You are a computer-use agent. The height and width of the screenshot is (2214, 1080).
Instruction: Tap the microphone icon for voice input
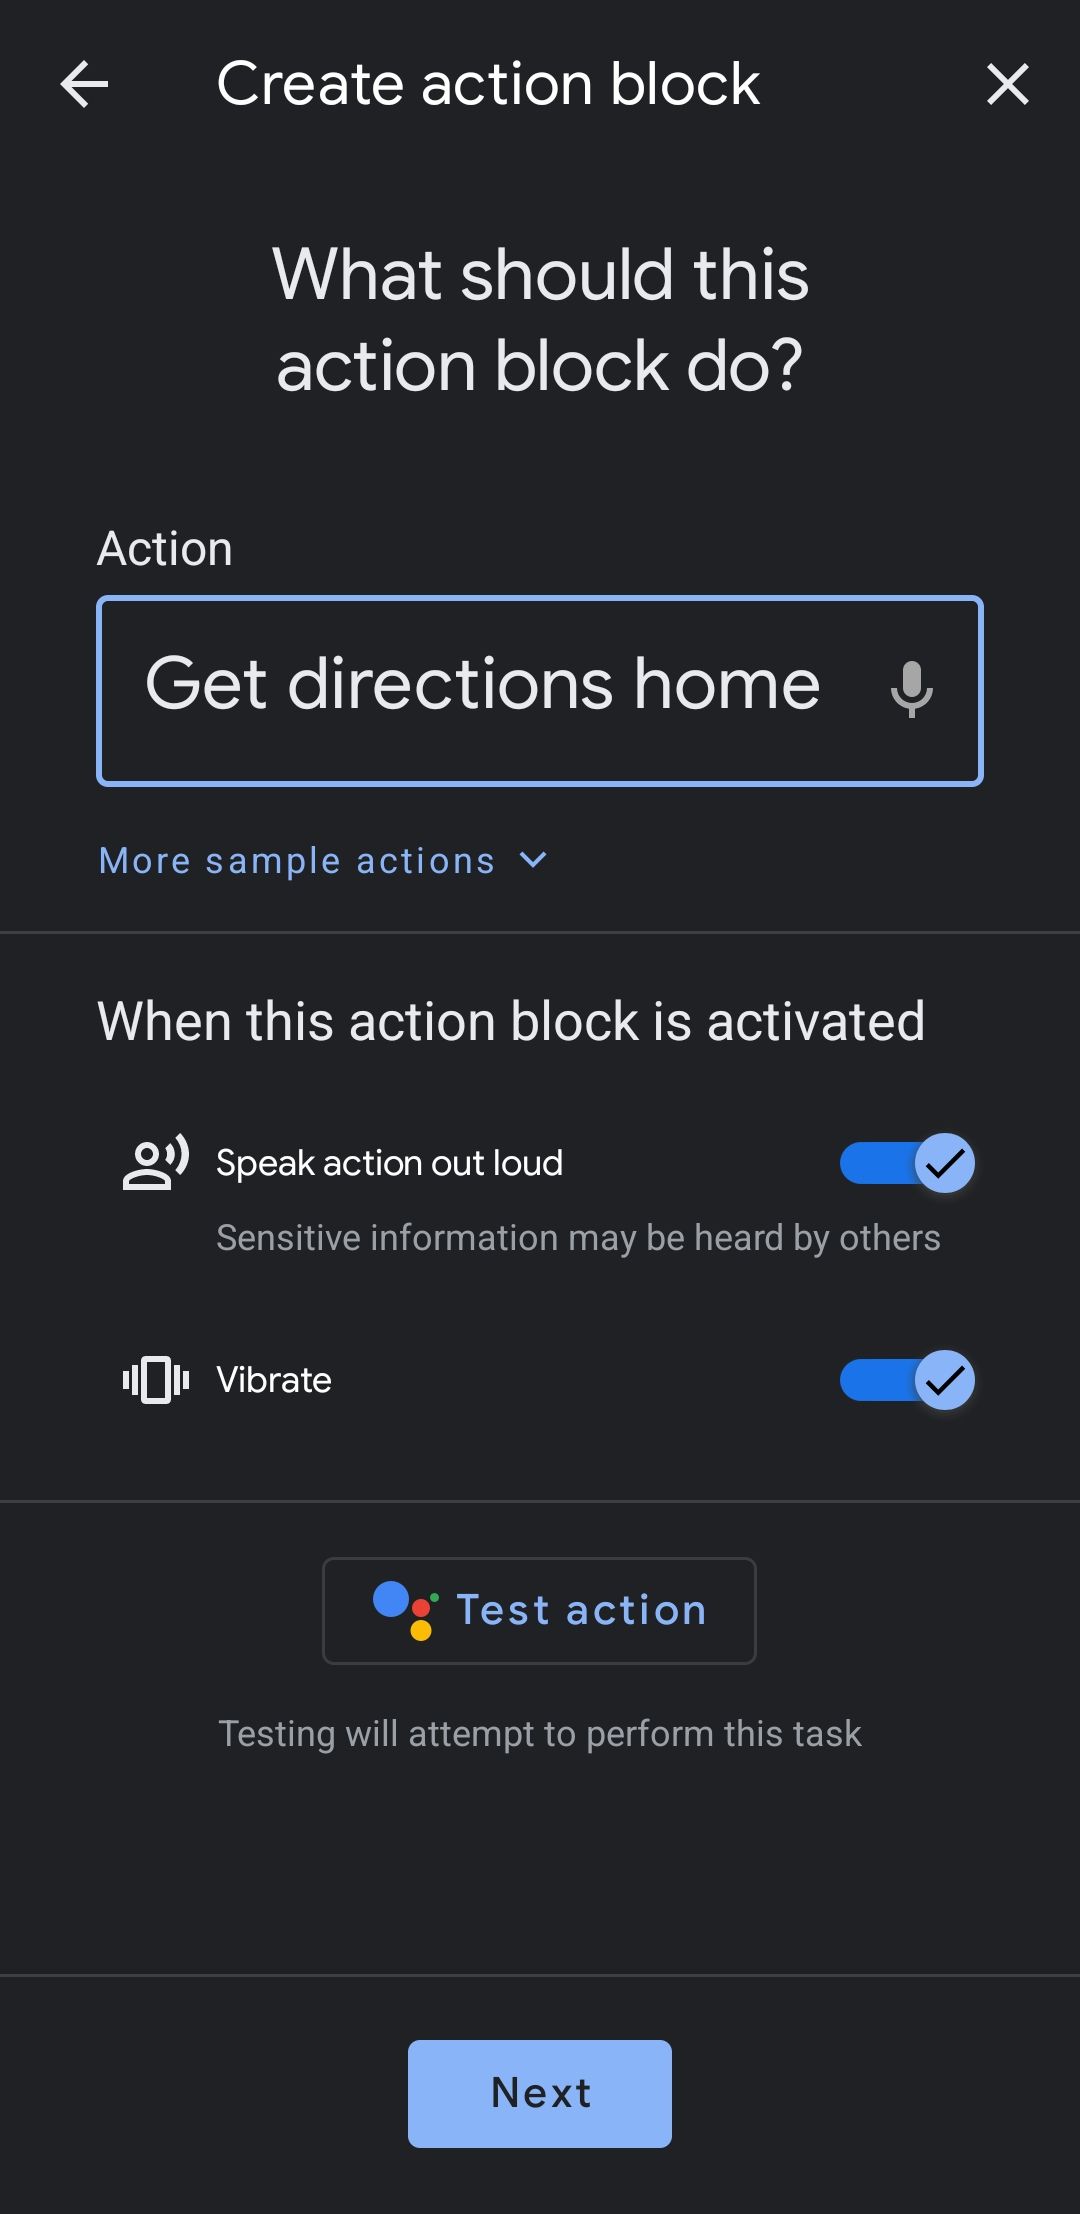911,689
